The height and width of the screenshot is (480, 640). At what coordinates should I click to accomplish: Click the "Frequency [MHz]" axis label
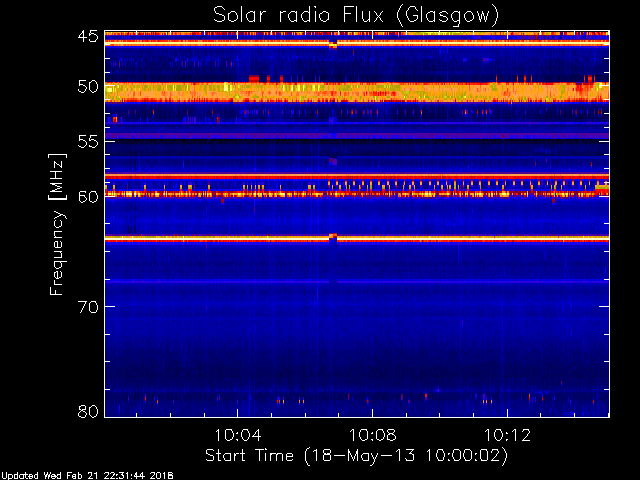click(x=57, y=224)
